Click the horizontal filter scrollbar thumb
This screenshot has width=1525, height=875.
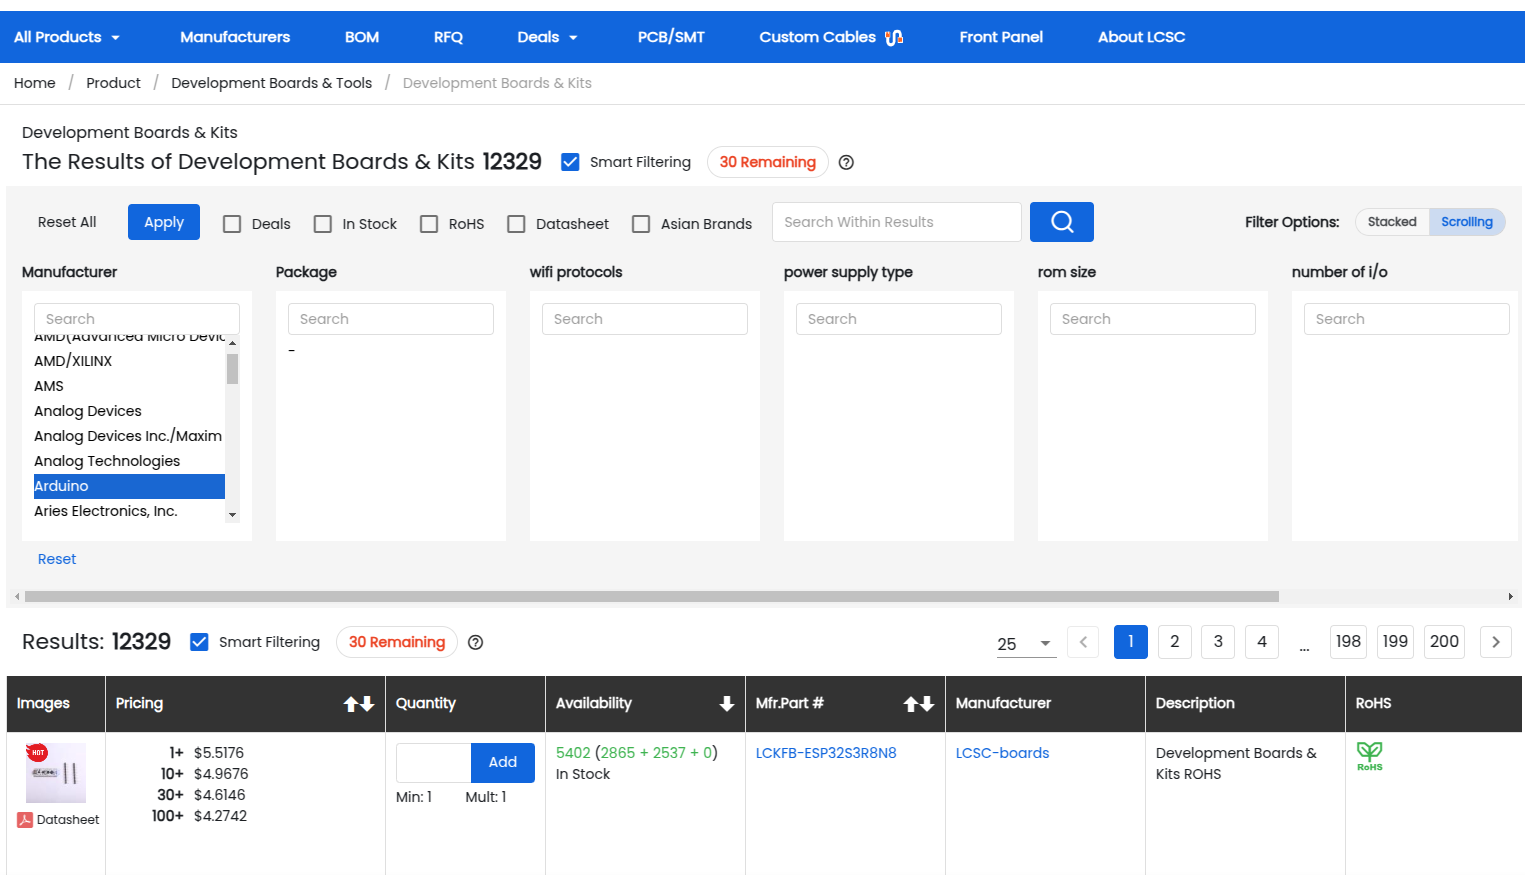(652, 597)
